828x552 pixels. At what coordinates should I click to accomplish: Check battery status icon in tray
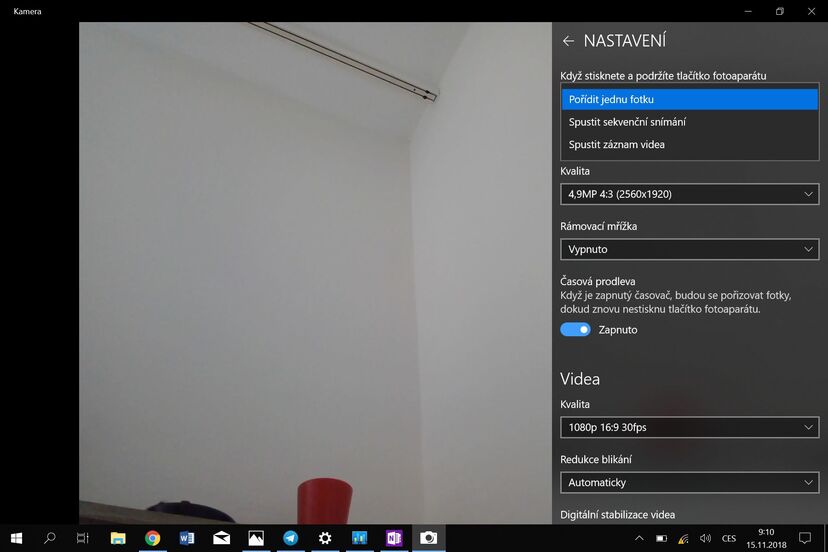coord(661,538)
